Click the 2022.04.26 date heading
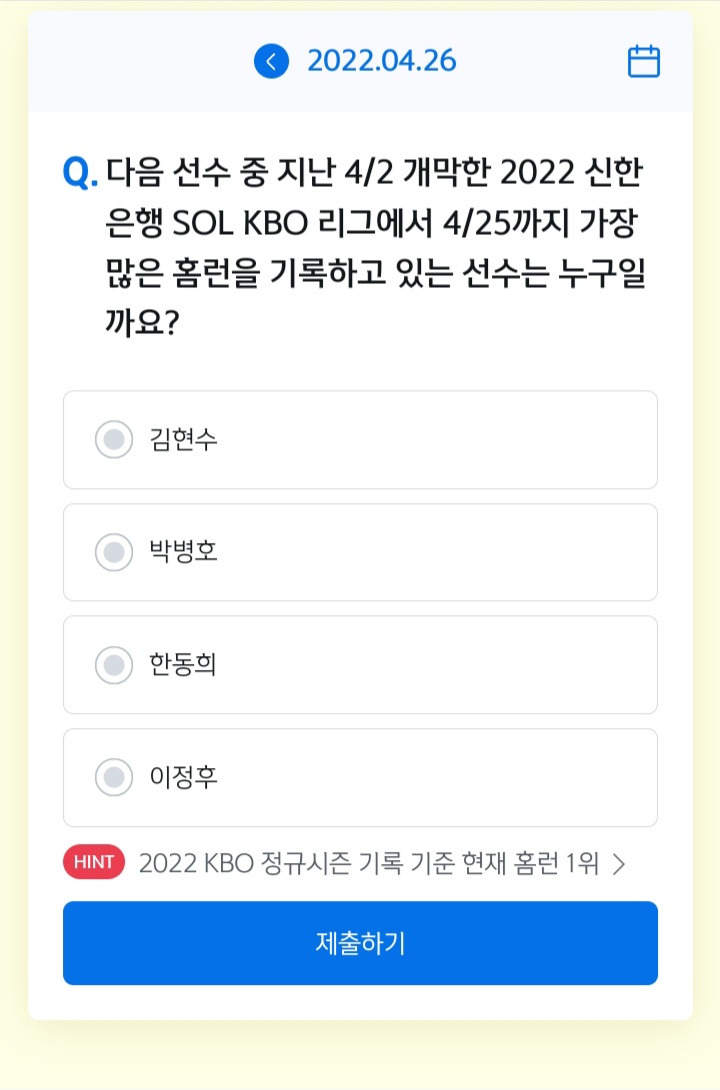The width and height of the screenshot is (720, 1090). point(382,61)
